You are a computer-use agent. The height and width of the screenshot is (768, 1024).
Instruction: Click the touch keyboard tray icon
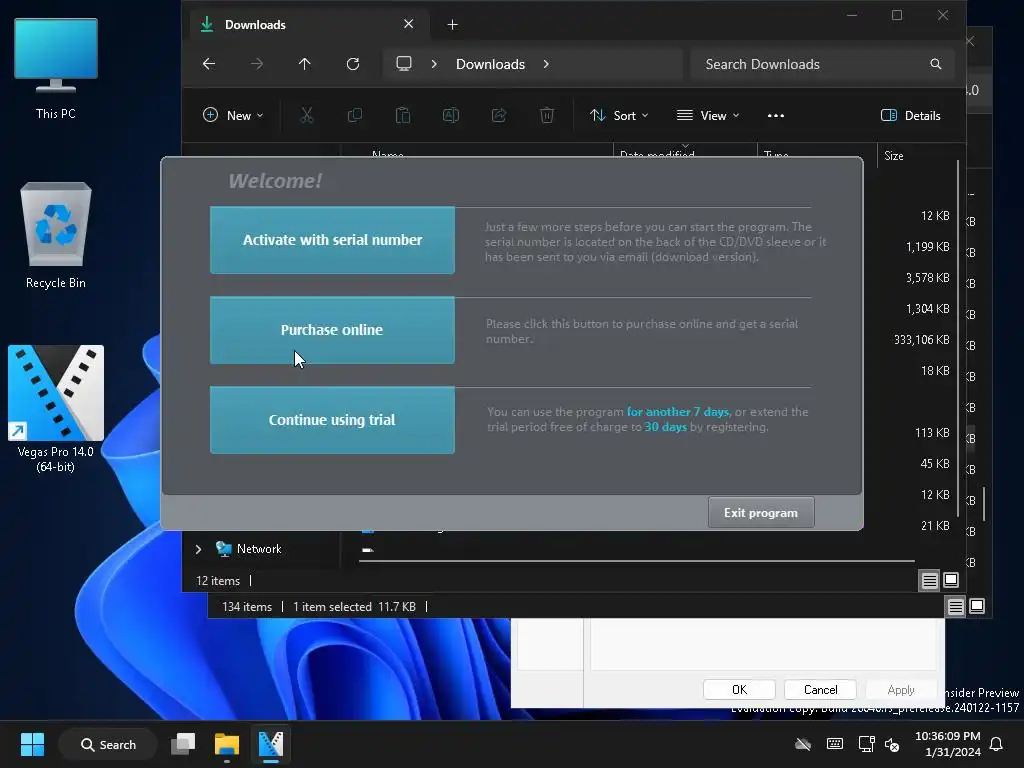[835, 744]
